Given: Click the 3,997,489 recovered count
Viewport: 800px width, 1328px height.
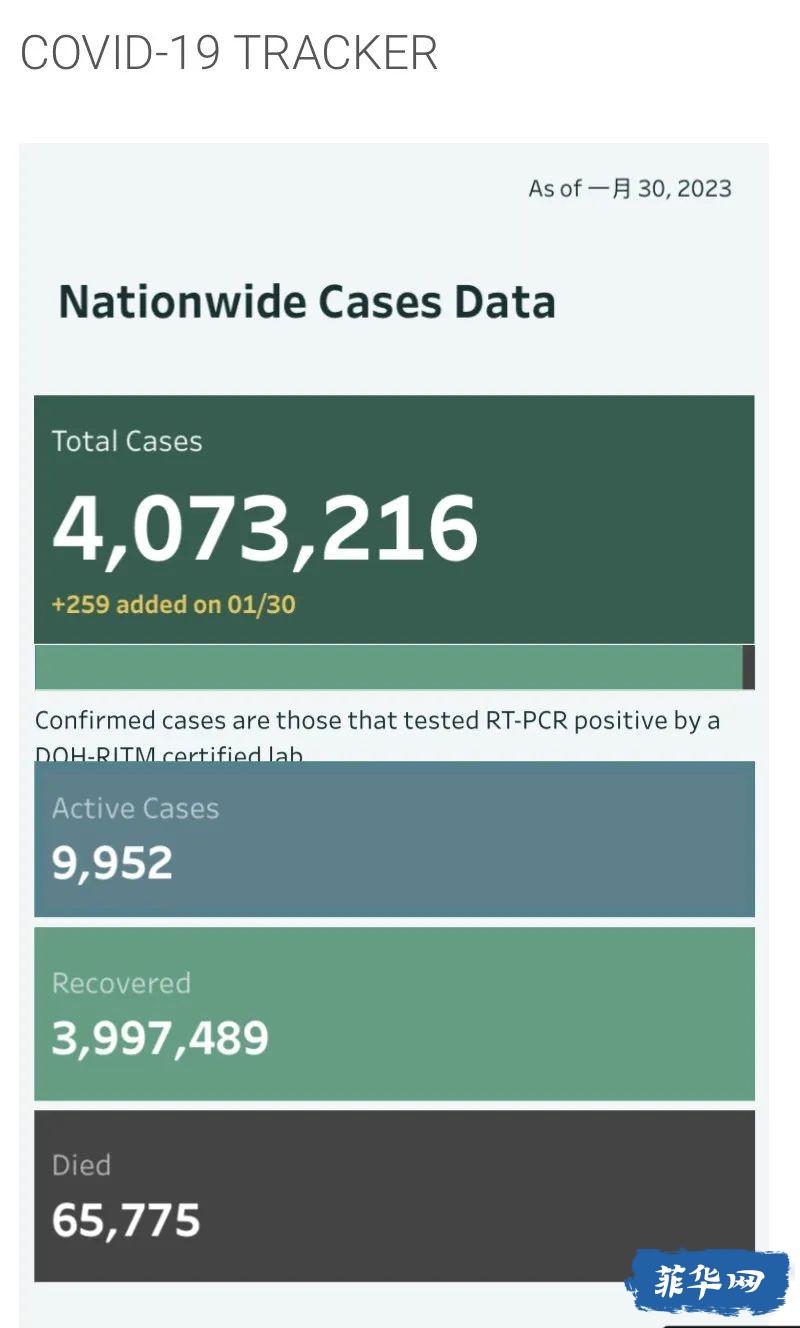Looking at the screenshot, I should [x=160, y=1039].
